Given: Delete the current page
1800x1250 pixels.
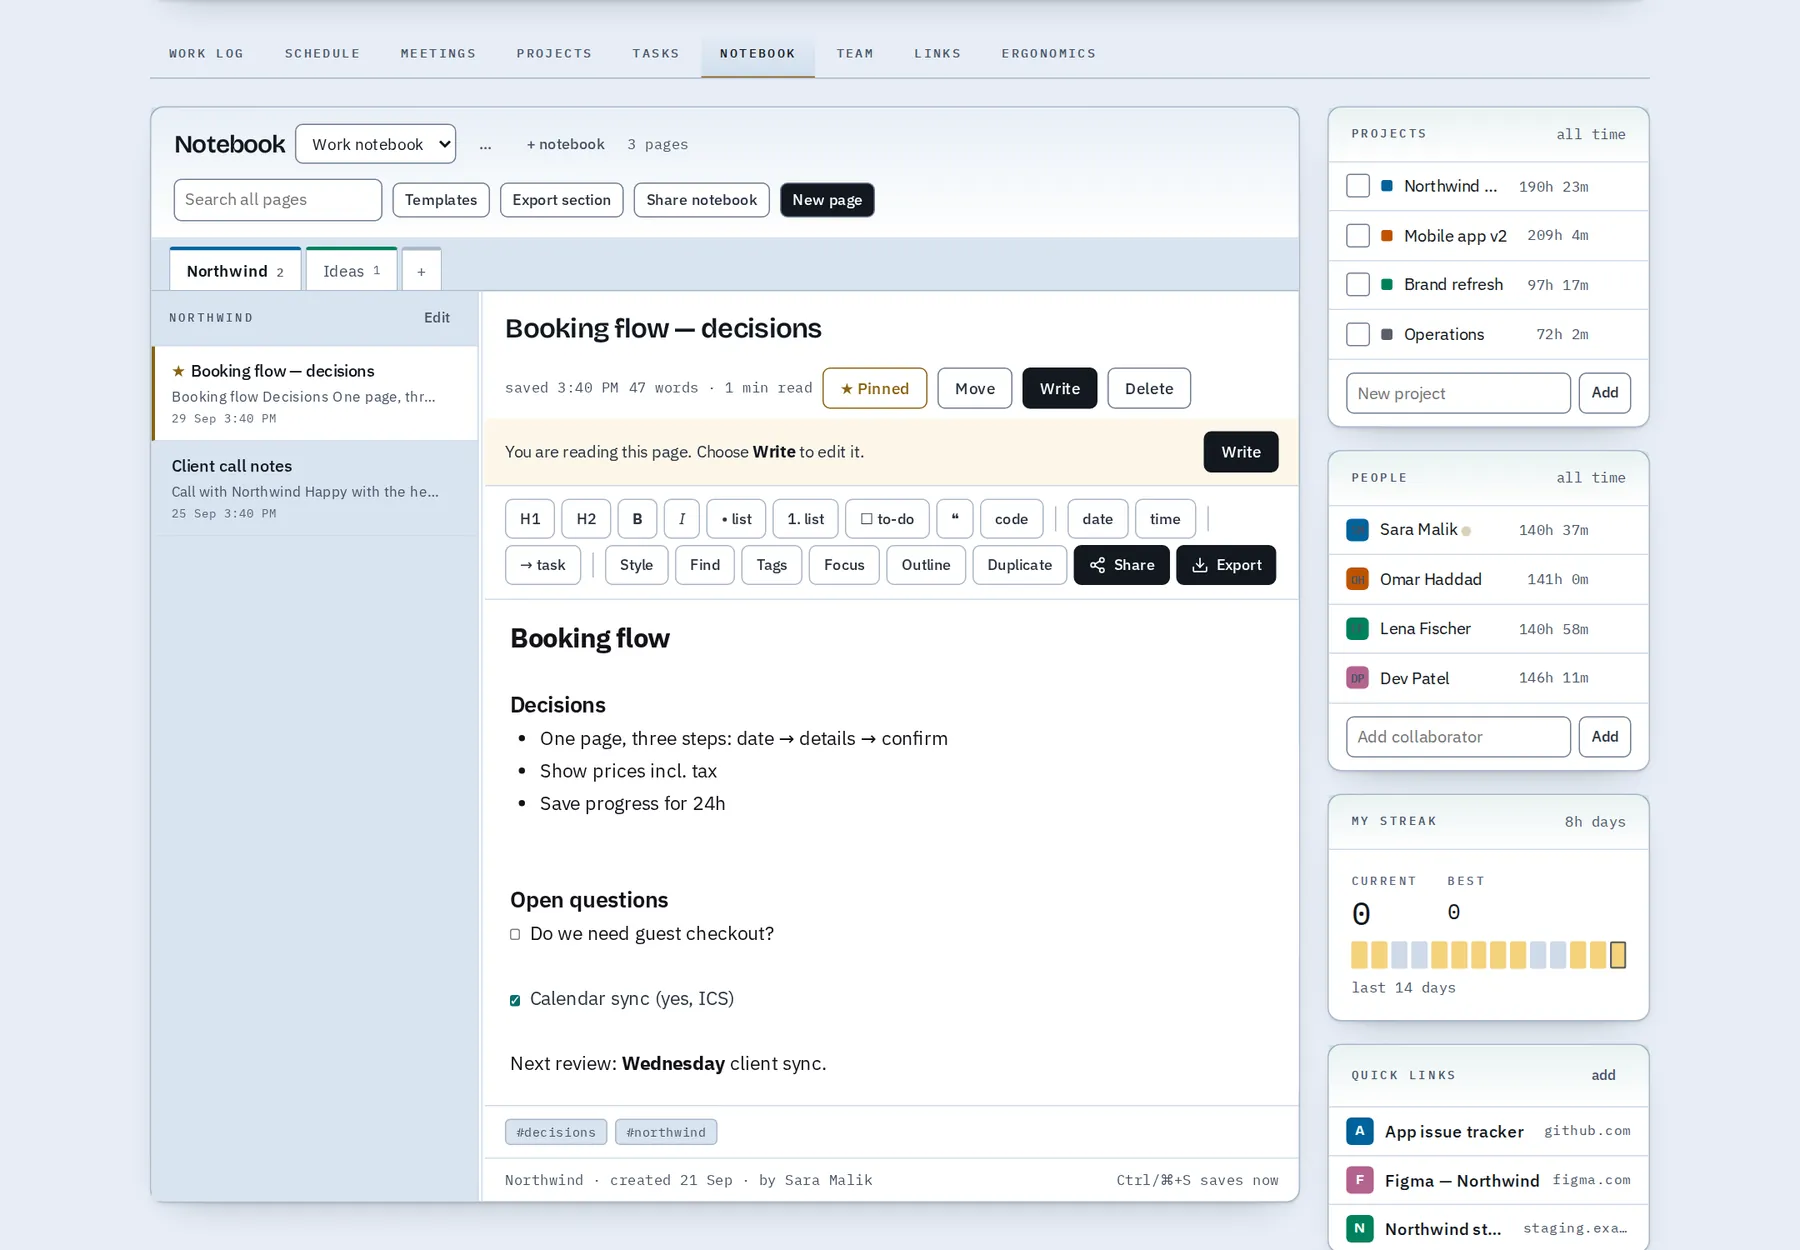Looking at the screenshot, I should tap(1149, 388).
